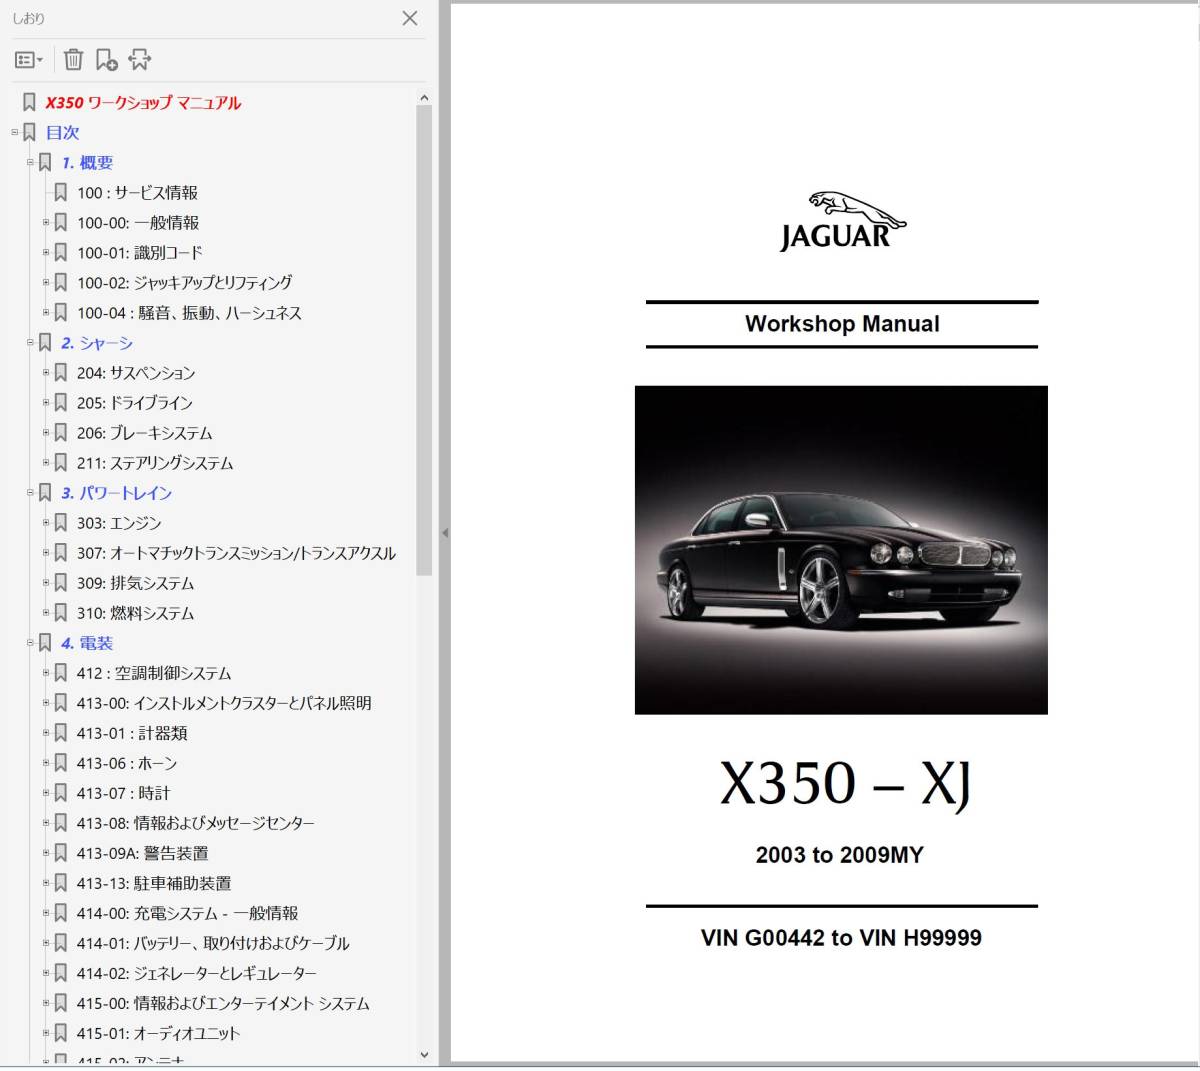This screenshot has height=1071, width=1200.
Task: Open 415-01: オーディオユニット bookmark
Action: (158, 1033)
